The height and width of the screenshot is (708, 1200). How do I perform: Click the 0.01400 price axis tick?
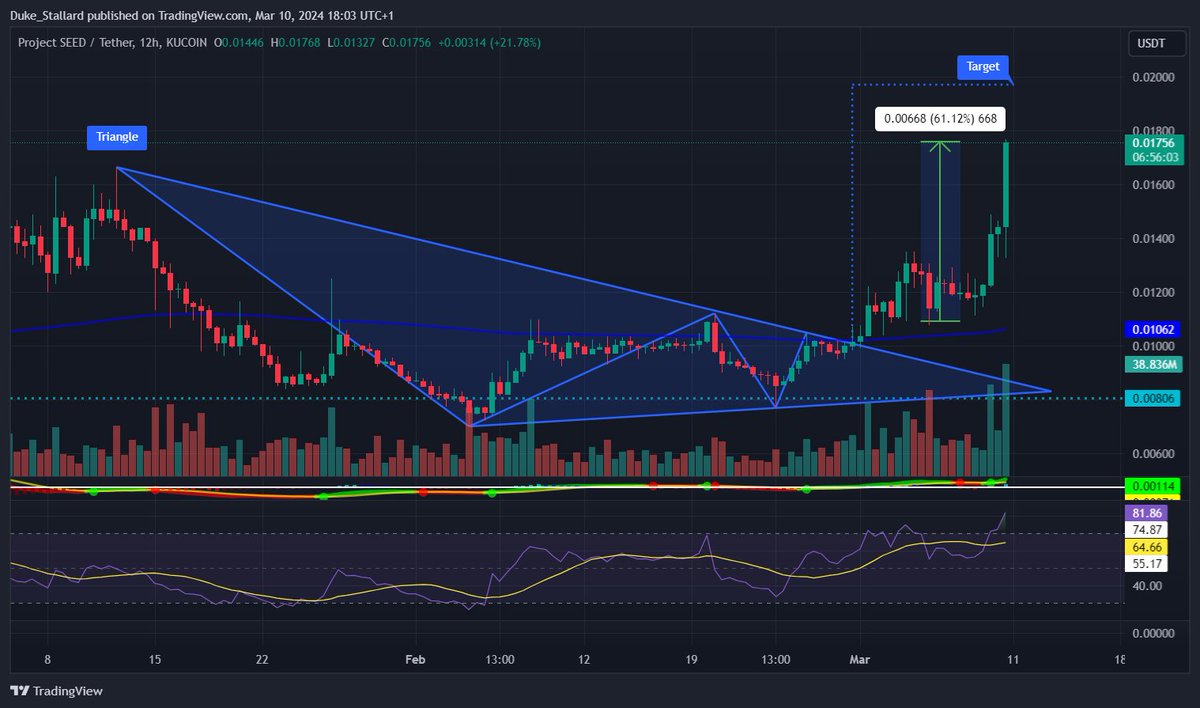(x=1154, y=239)
